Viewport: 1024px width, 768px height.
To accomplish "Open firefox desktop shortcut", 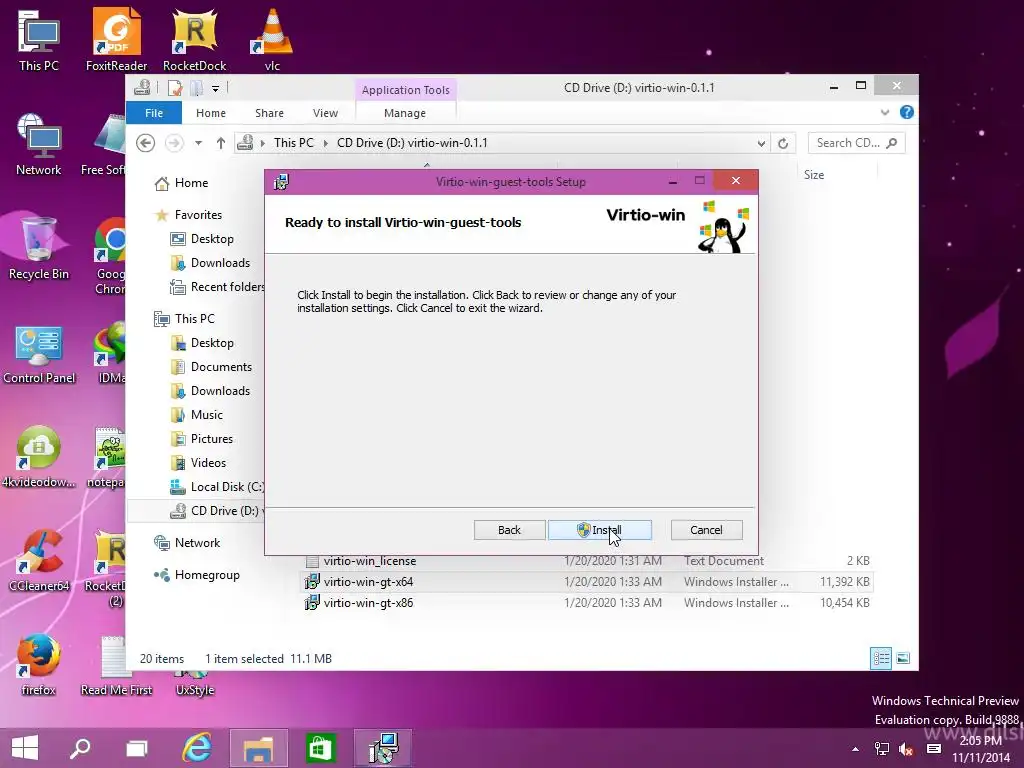I will tap(38, 665).
